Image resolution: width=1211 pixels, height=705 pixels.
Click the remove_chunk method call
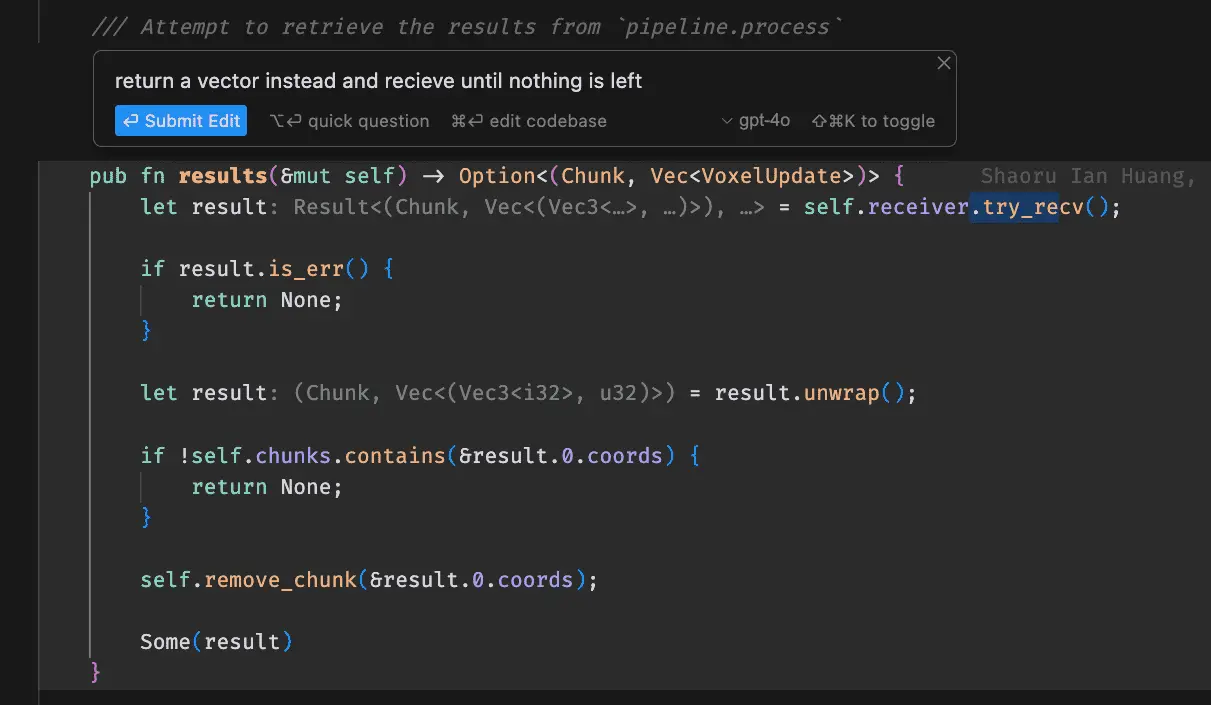click(281, 580)
